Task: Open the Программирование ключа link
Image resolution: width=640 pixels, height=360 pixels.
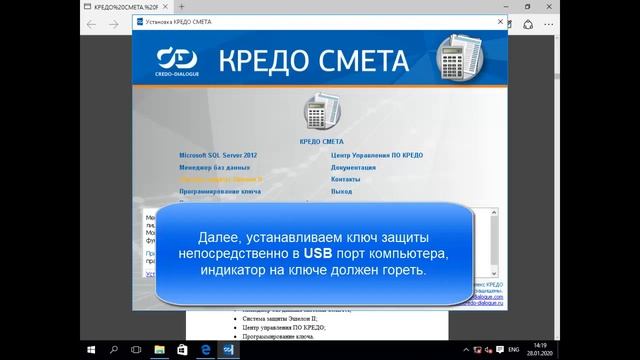Action: pyautogui.click(x=220, y=191)
